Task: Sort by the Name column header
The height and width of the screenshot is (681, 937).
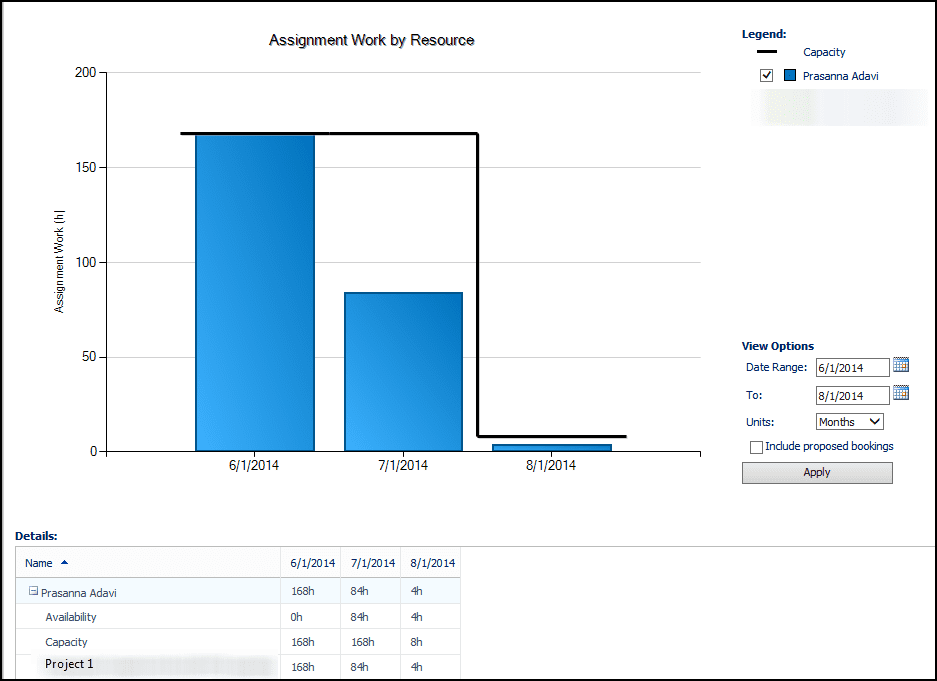Action: coord(39,563)
